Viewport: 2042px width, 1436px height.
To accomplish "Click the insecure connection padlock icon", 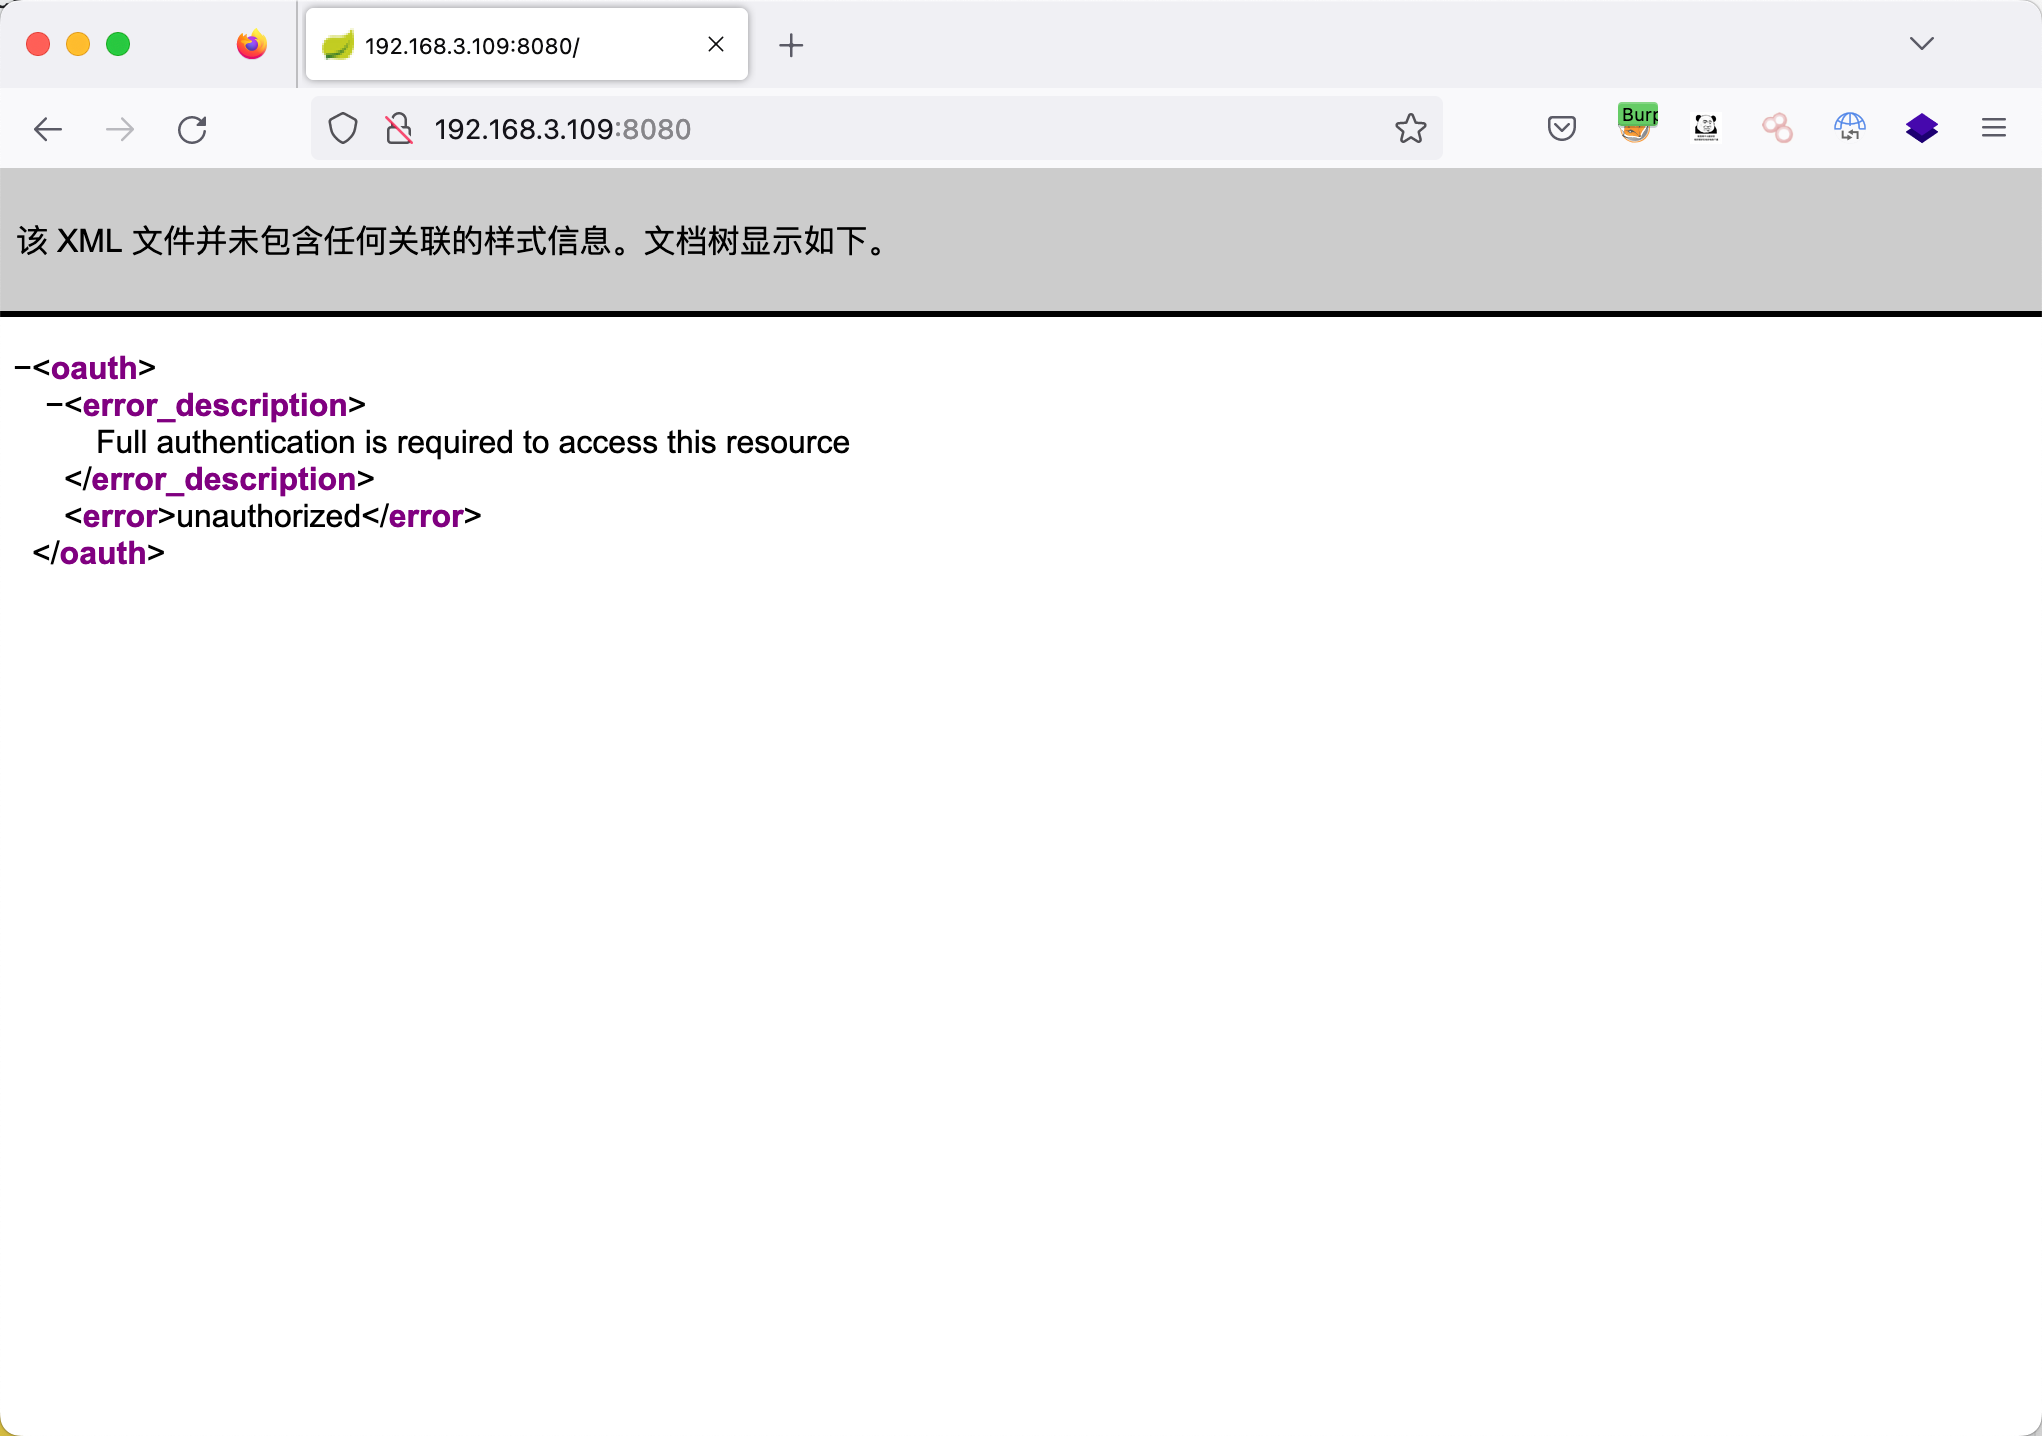I will coord(399,129).
